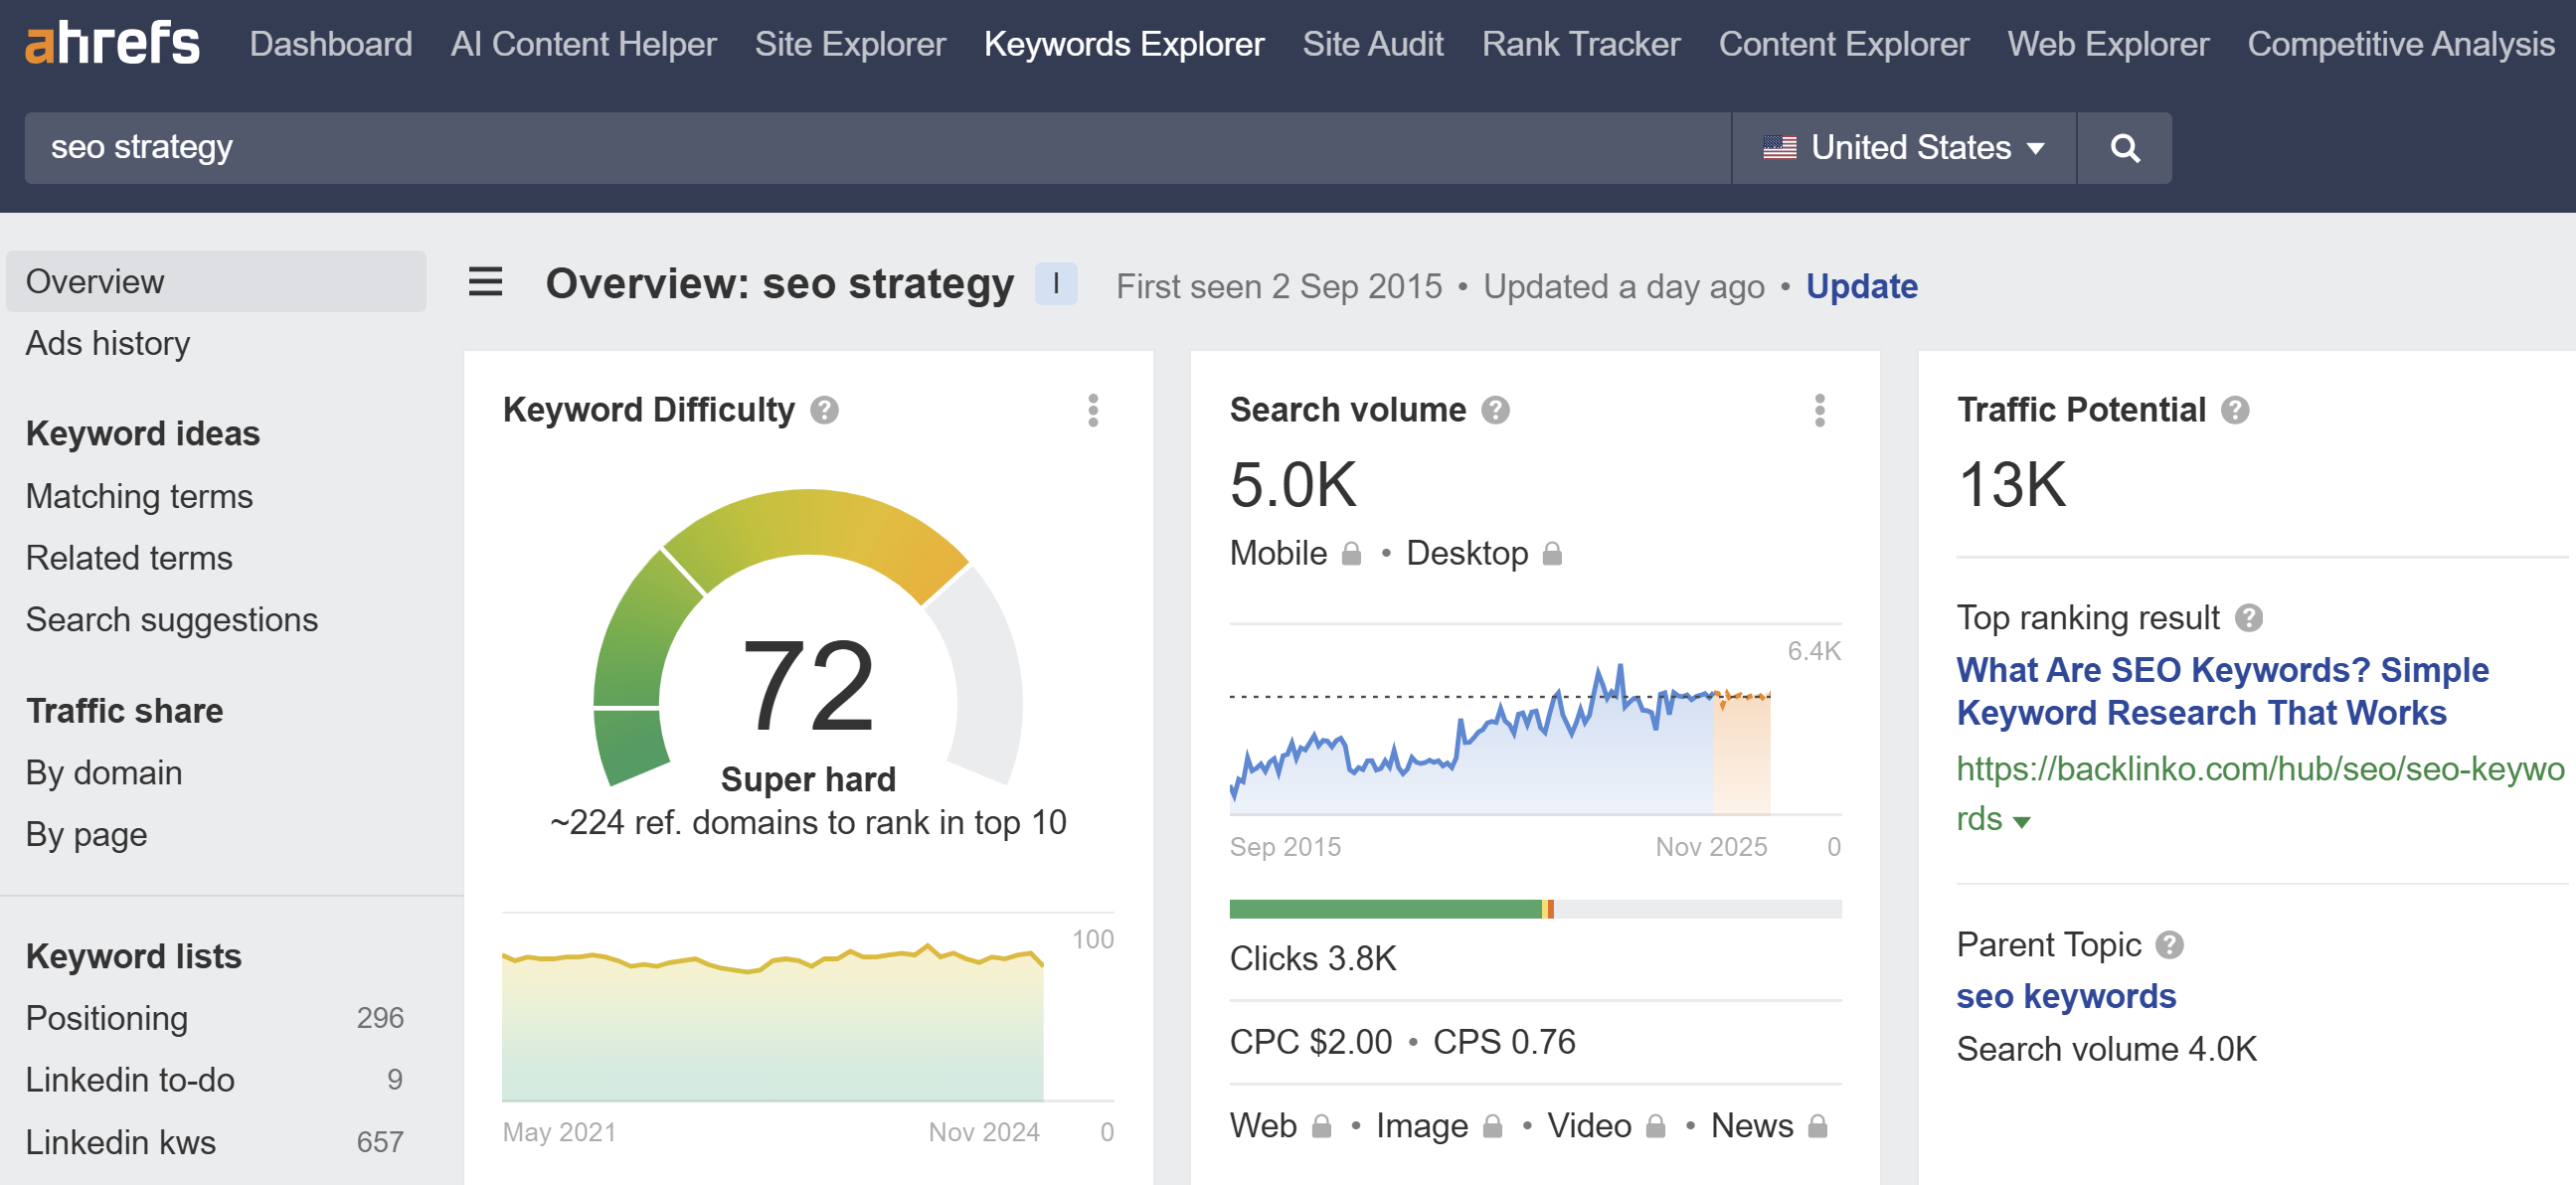The image size is (2576, 1185).
Task: Click the green clicks distribution bar
Action: [1385, 909]
